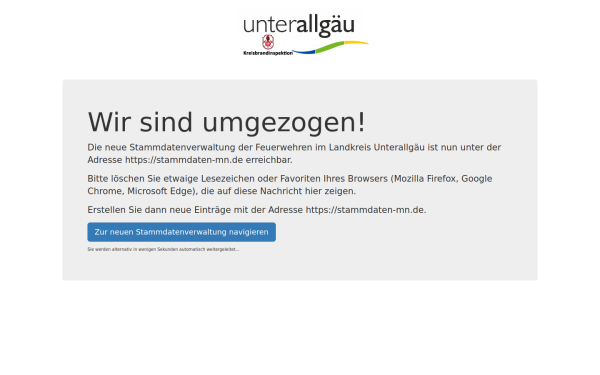Select the paragraph starting 'Die neue Stammdatenverwaltung'

[294, 153]
